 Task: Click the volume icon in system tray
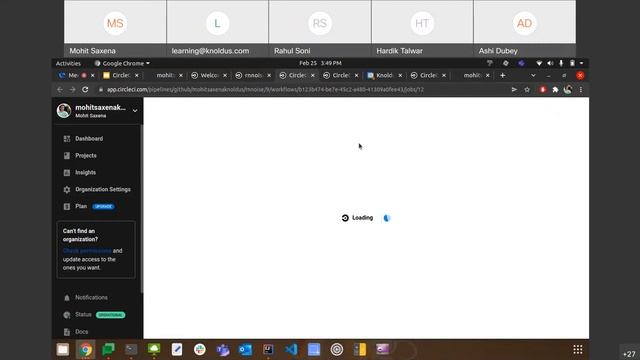pos(550,63)
